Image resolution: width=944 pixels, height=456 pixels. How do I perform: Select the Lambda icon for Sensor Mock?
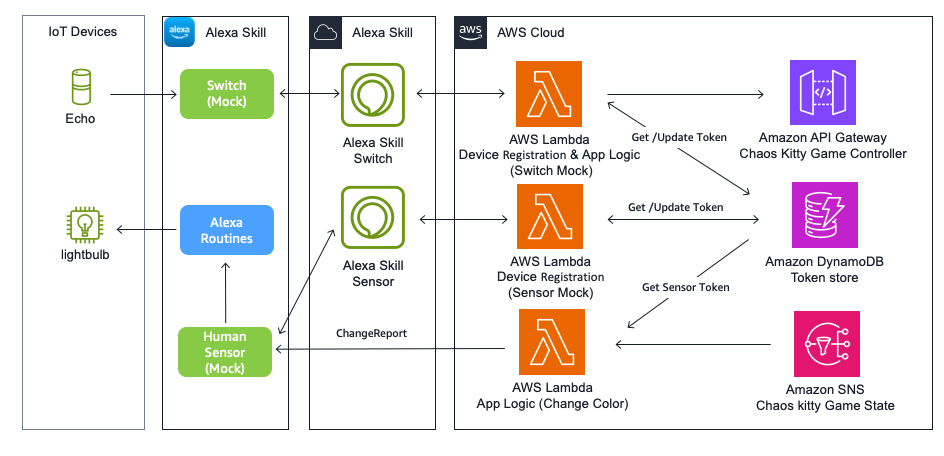[x=550, y=218]
